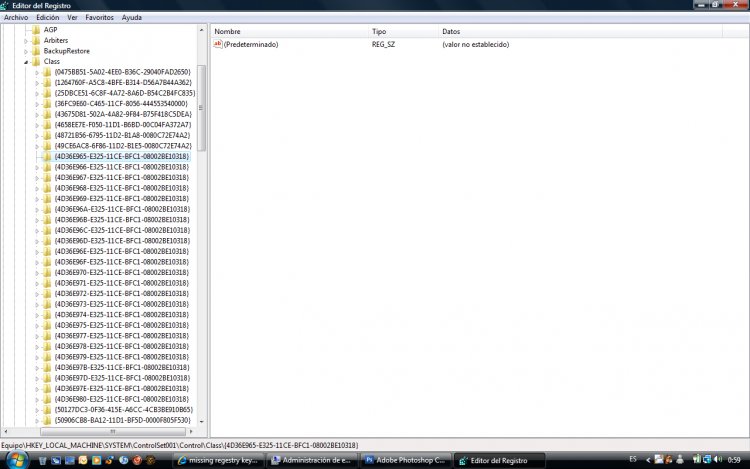Click the Registry Editor title bar icon

7,5
